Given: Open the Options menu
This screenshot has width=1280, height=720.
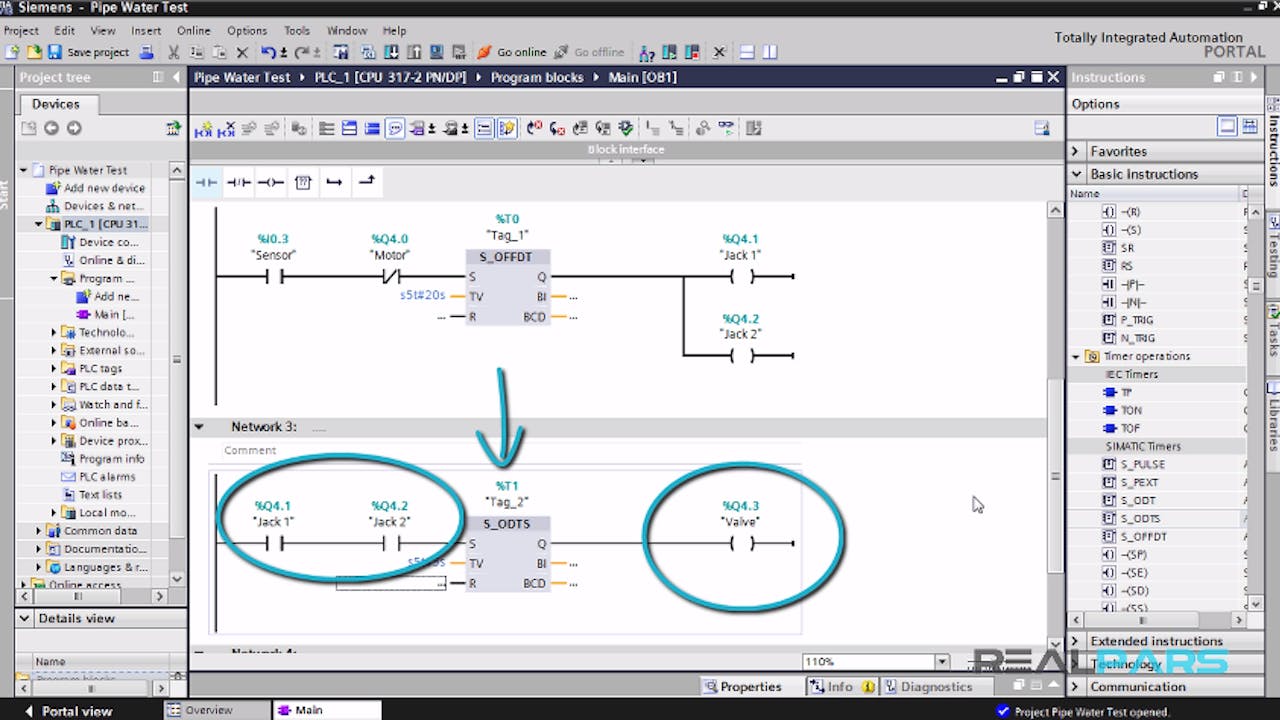Looking at the screenshot, I should tap(247, 31).
